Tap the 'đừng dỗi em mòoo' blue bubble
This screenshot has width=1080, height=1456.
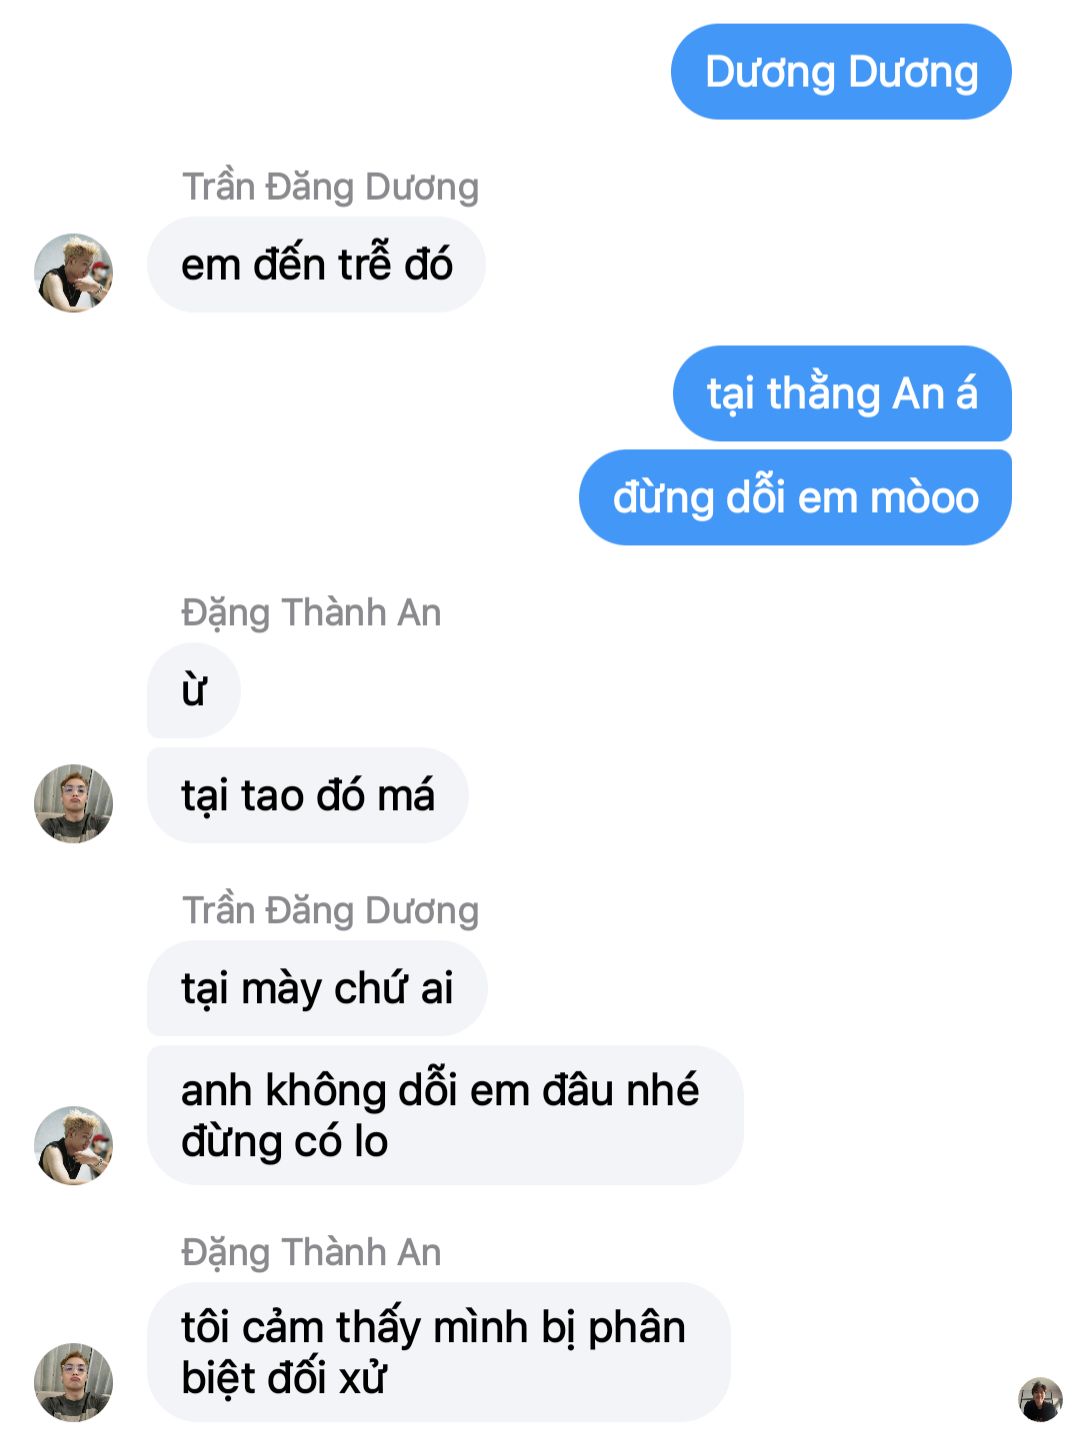tap(795, 497)
